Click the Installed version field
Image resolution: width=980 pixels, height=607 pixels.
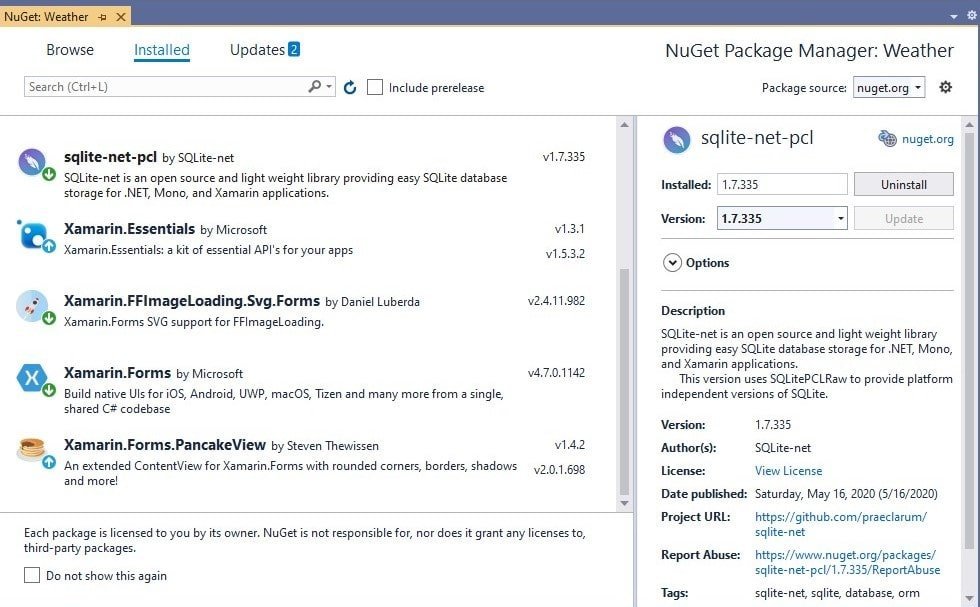click(782, 184)
